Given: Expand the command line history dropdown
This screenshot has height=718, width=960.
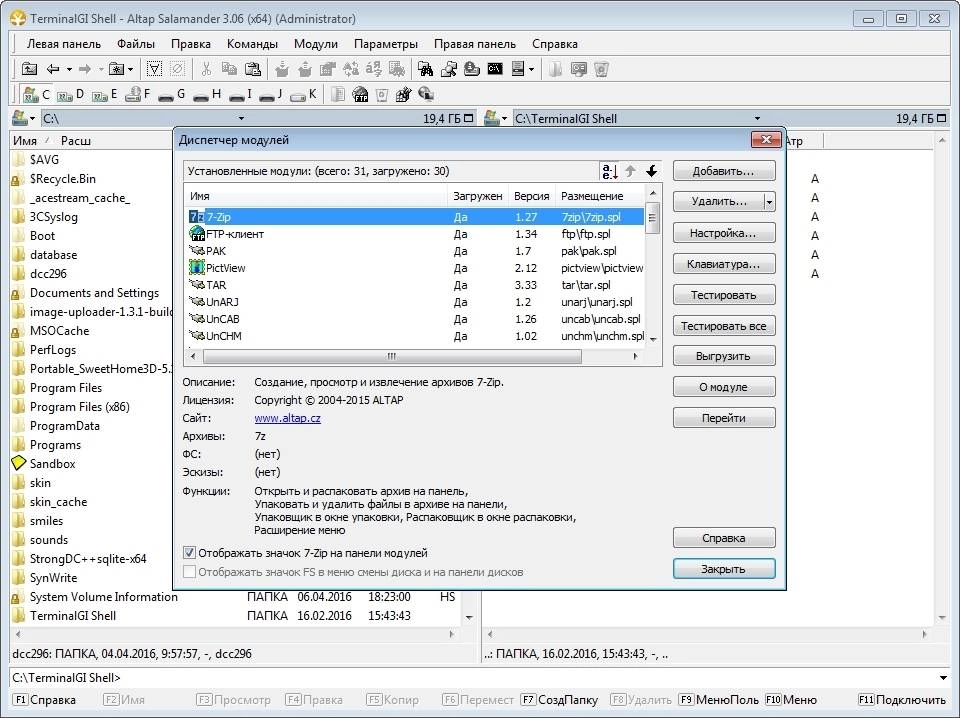Looking at the screenshot, I should click(x=943, y=678).
